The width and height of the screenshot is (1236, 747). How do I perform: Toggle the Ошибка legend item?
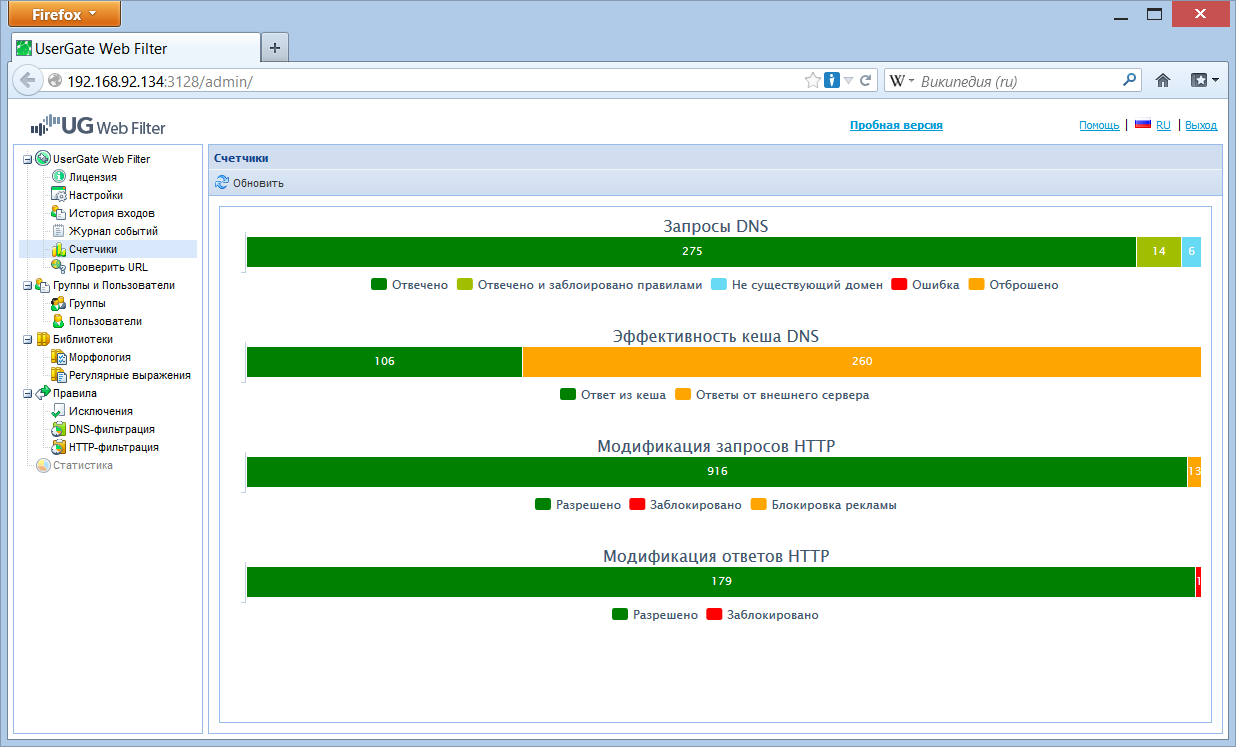click(925, 285)
